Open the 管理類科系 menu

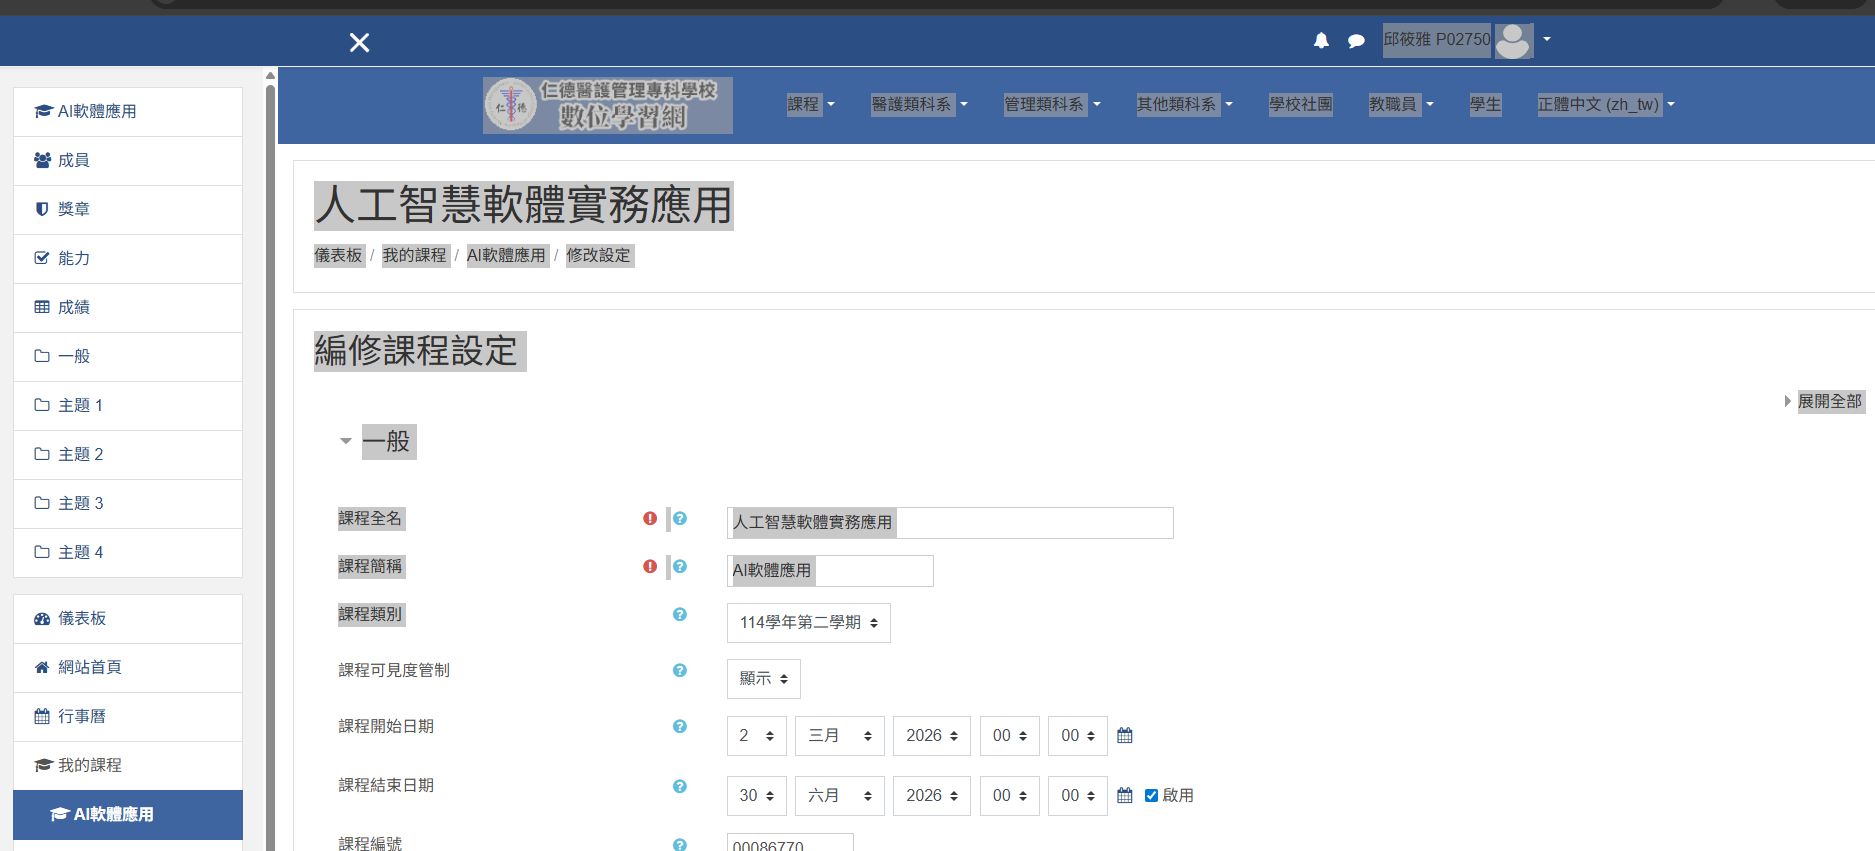[x=1052, y=105]
